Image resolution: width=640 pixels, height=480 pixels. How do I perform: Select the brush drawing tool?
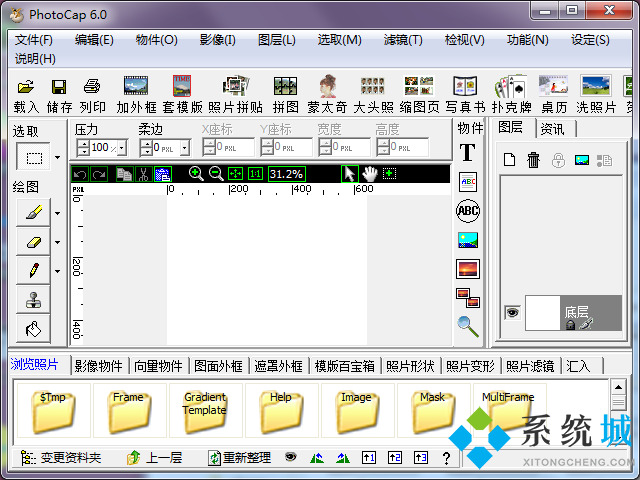tap(33, 213)
